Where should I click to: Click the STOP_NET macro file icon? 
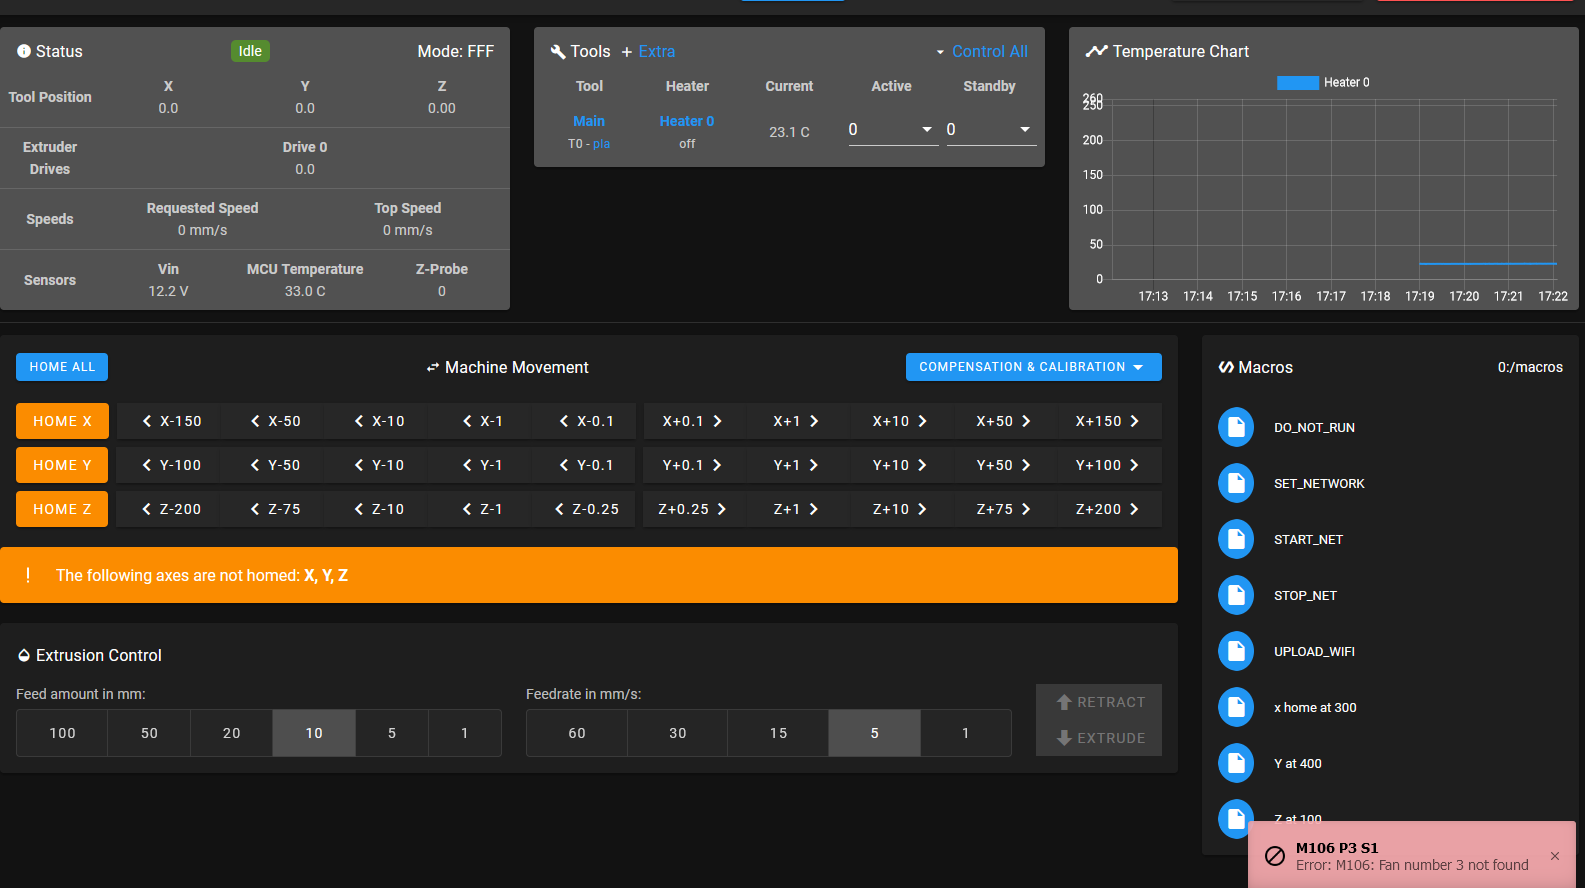pyautogui.click(x=1236, y=595)
